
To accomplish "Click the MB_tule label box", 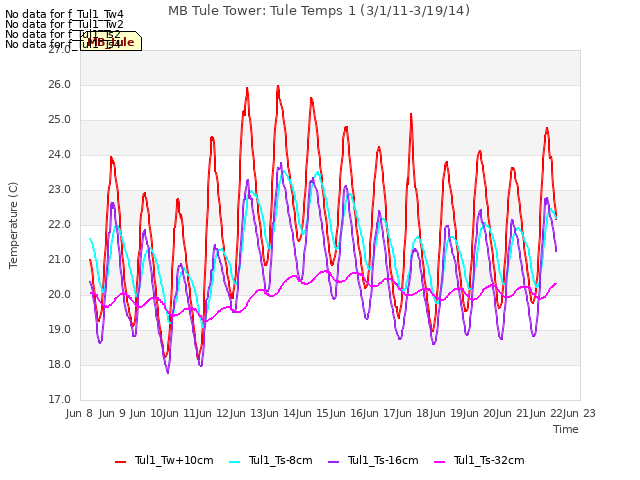I will pyautogui.click(x=111, y=41).
